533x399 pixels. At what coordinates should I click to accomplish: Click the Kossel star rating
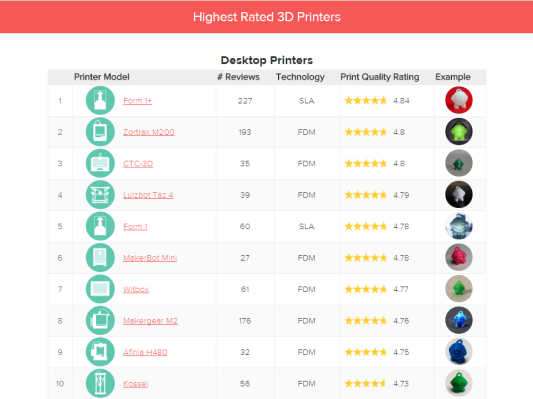[x=365, y=384]
